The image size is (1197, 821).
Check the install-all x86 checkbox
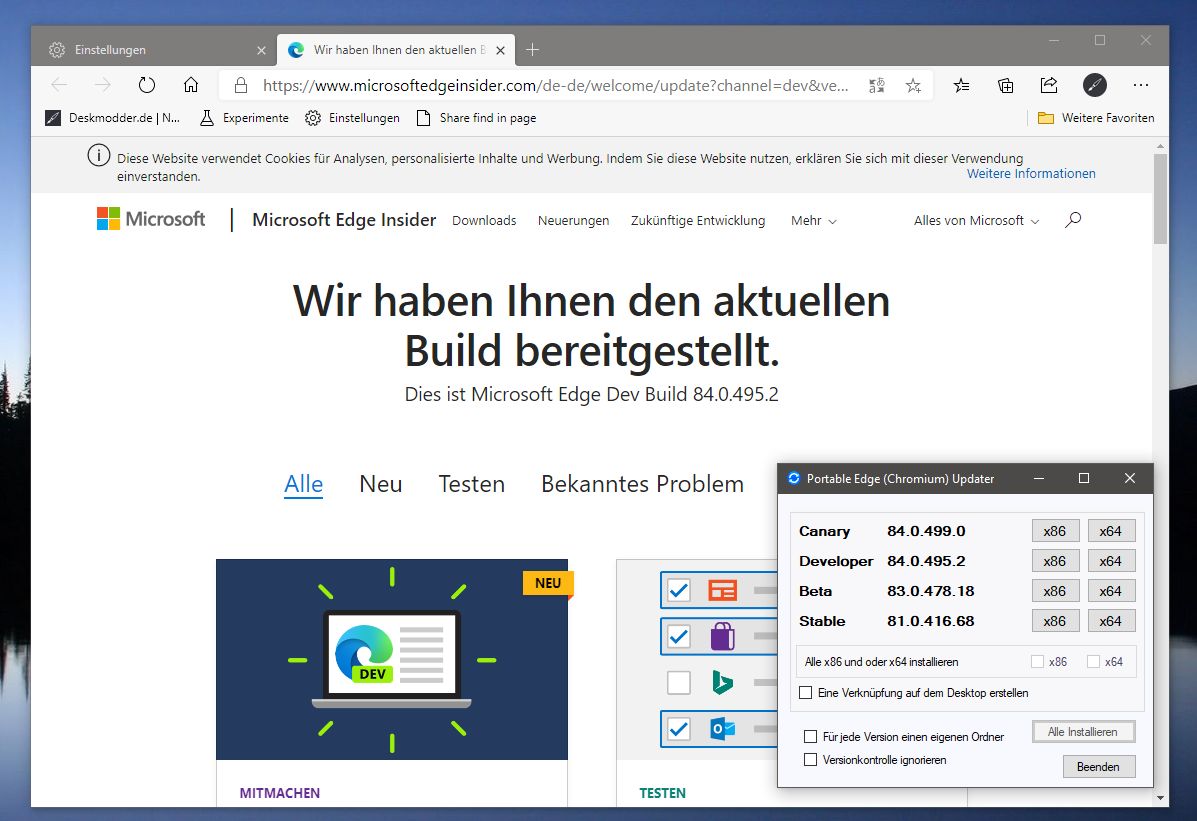click(1037, 661)
